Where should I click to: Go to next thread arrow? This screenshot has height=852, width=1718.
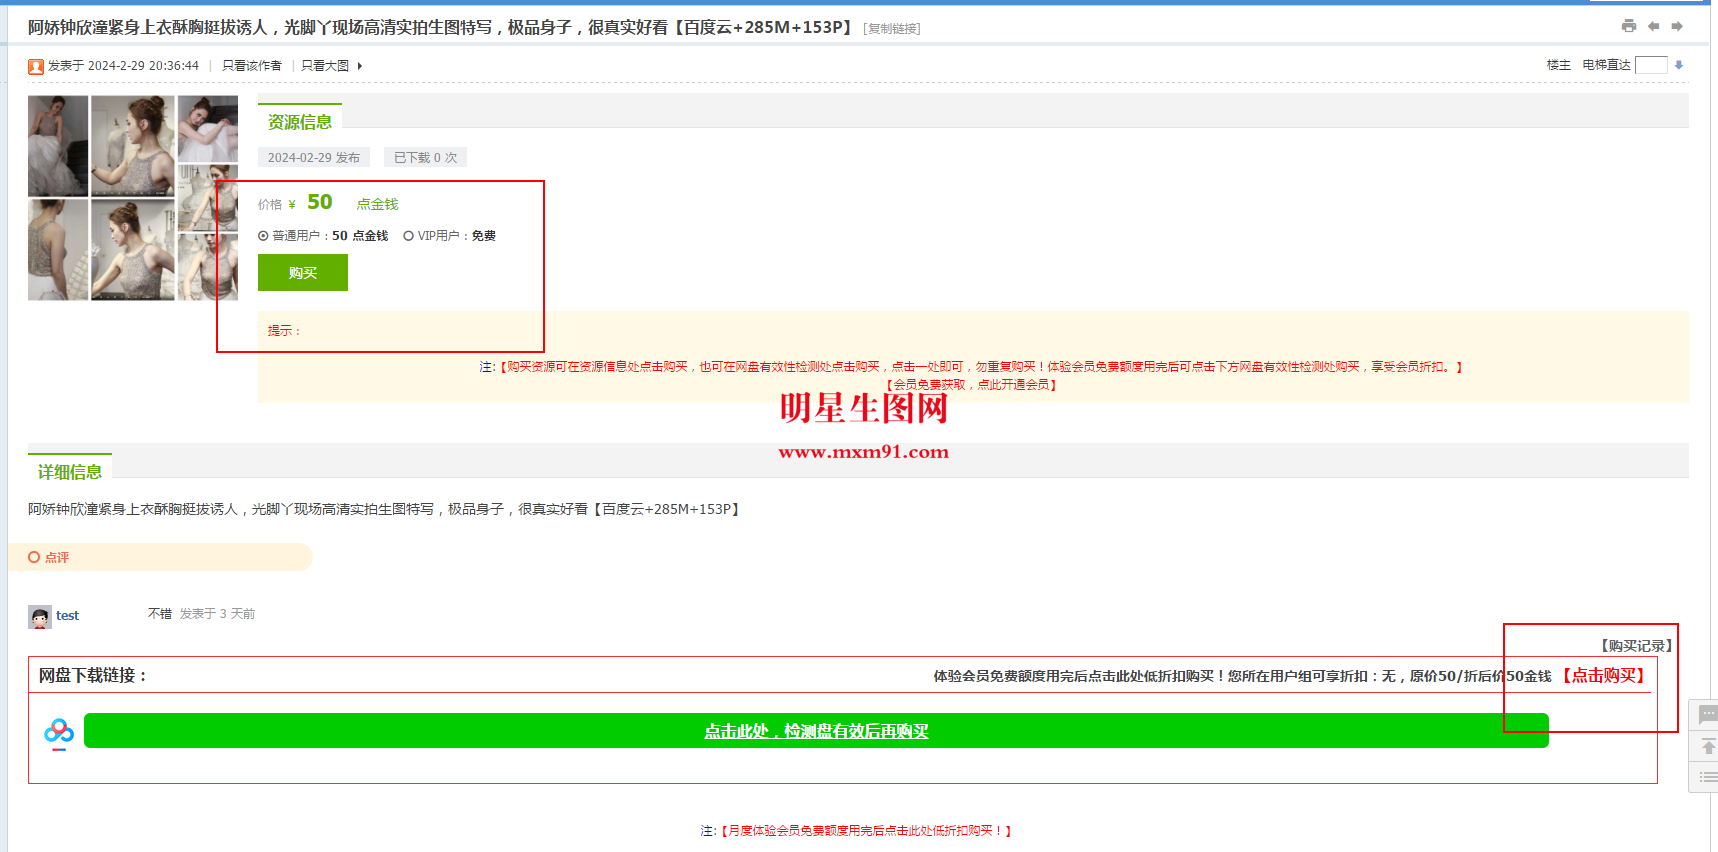[x=1677, y=26]
